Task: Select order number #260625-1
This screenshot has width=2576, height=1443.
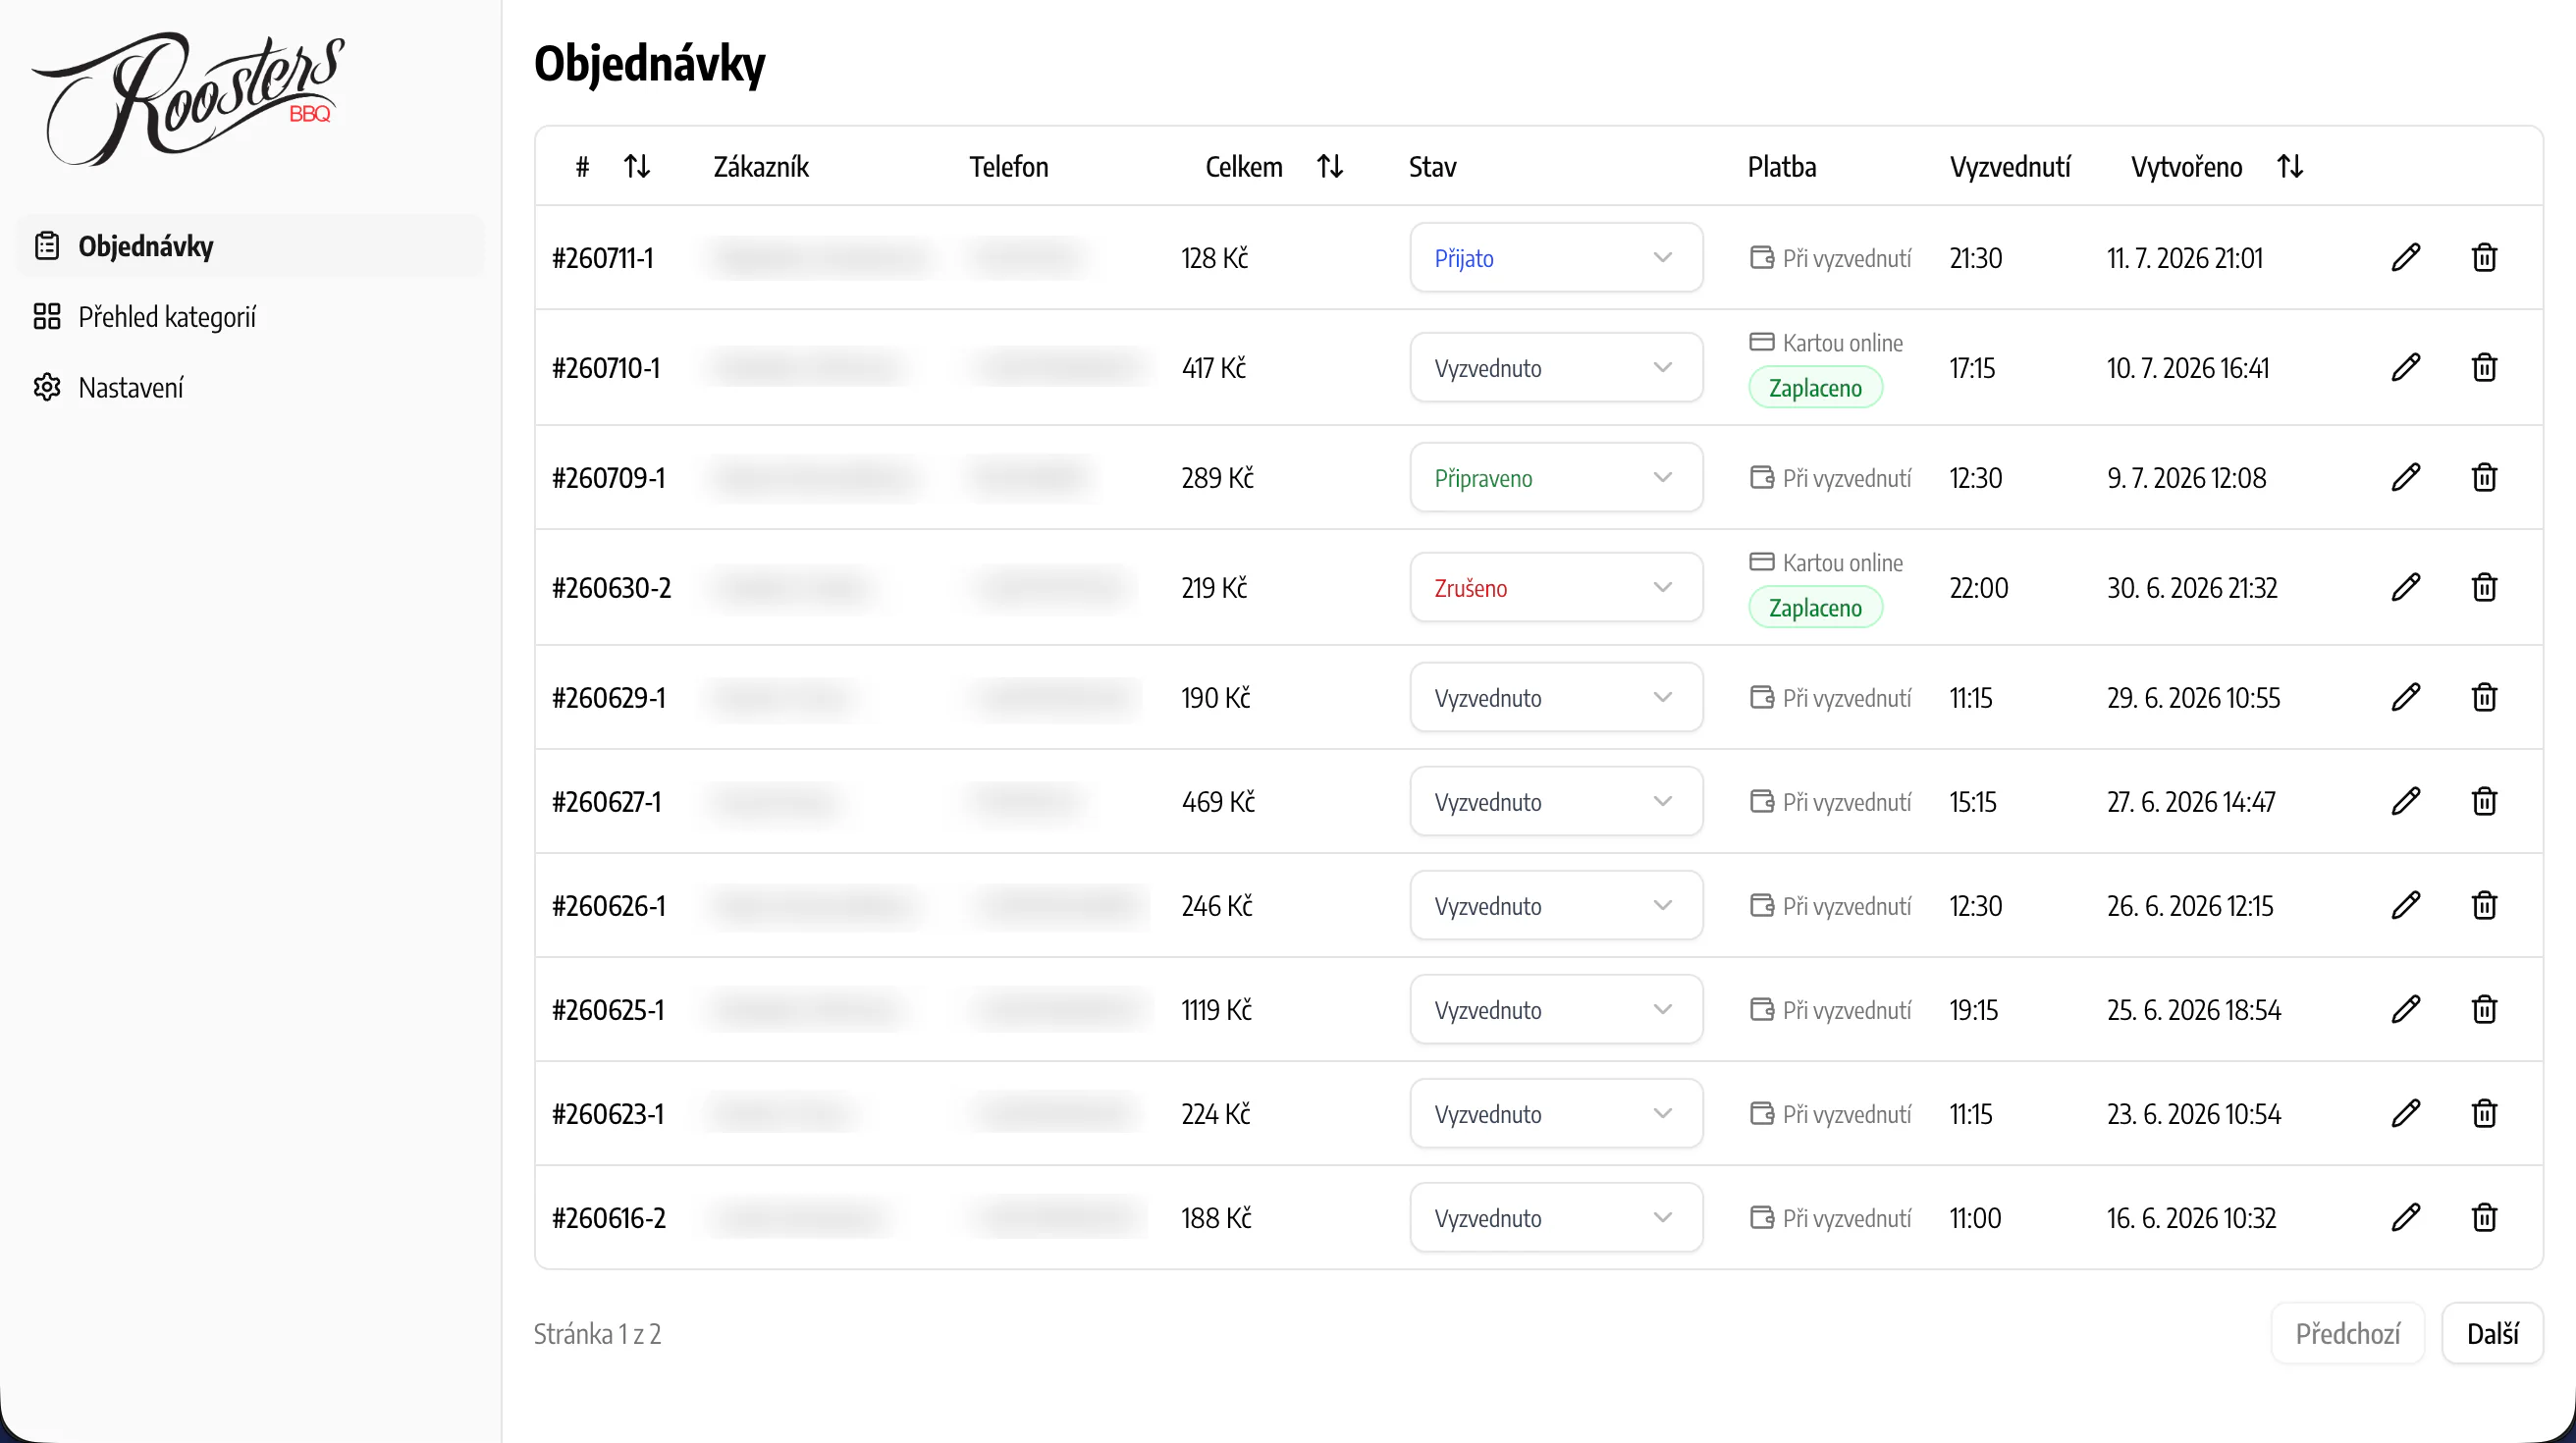Action: [x=608, y=1010]
